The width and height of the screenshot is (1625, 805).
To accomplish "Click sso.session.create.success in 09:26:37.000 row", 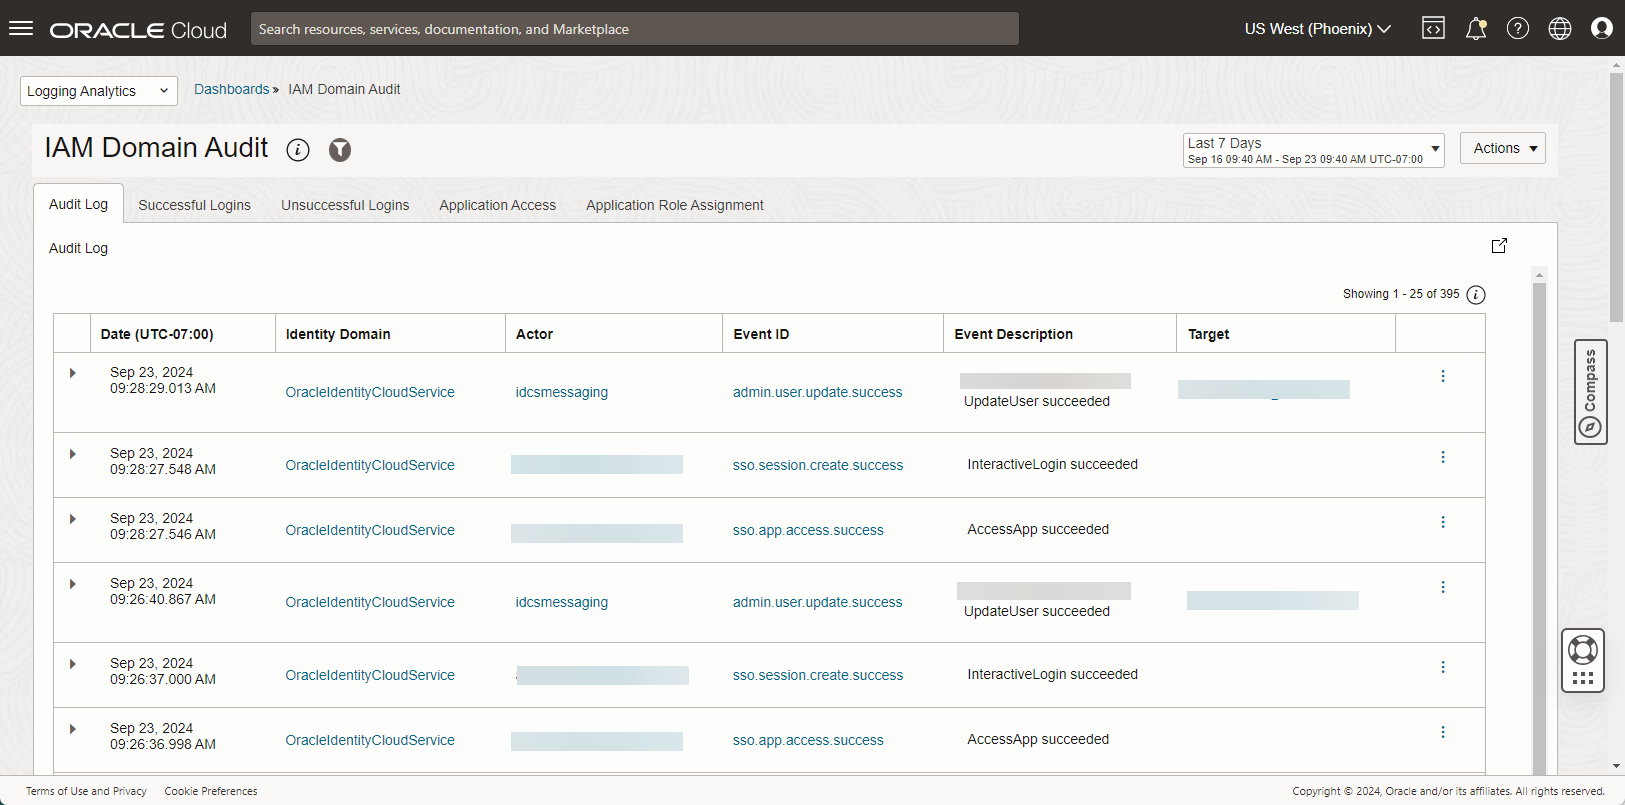I will 818,675.
